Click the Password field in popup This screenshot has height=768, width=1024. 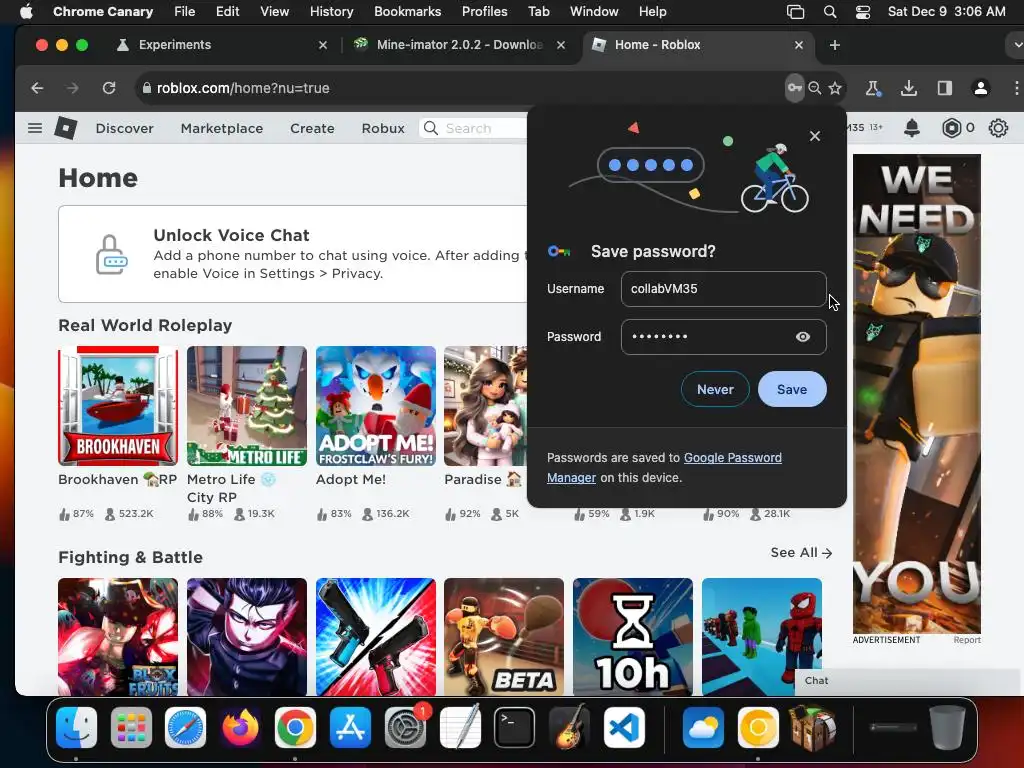point(724,337)
